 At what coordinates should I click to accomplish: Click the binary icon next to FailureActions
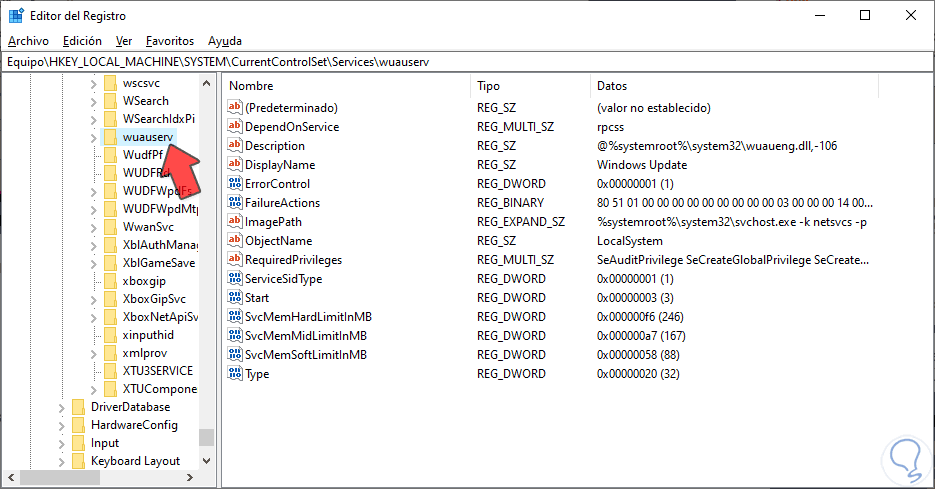click(x=236, y=203)
